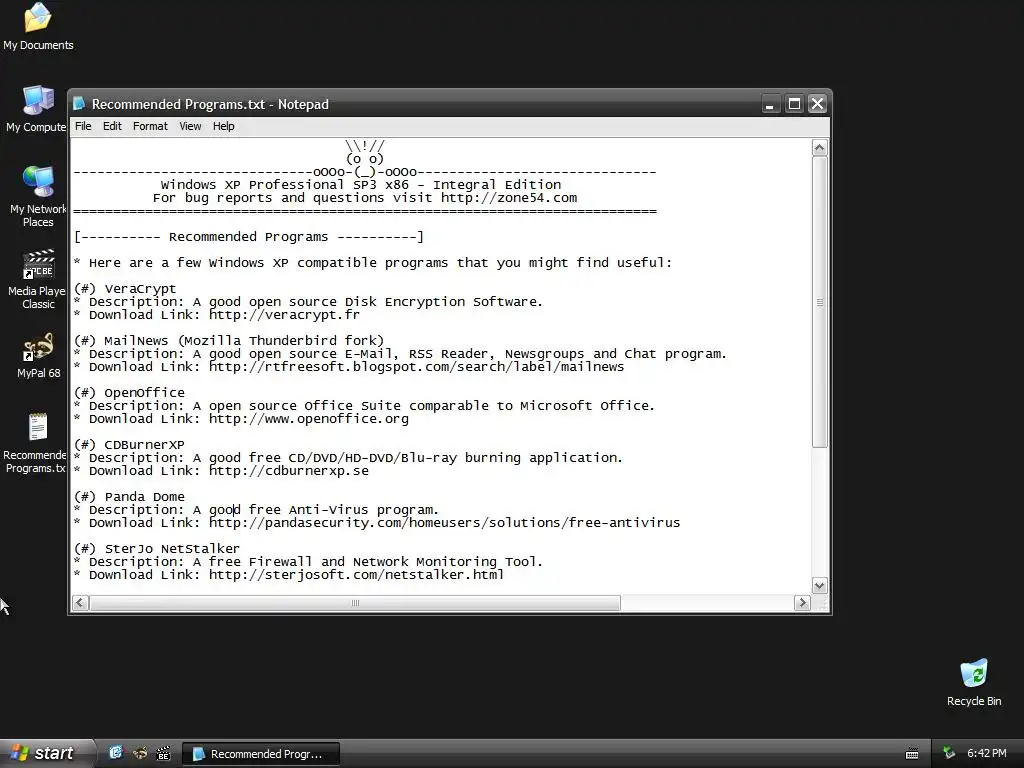Image resolution: width=1024 pixels, height=768 pixels.
Task: Click the CDBurnerXP heading line
Action: pos(129,445)
